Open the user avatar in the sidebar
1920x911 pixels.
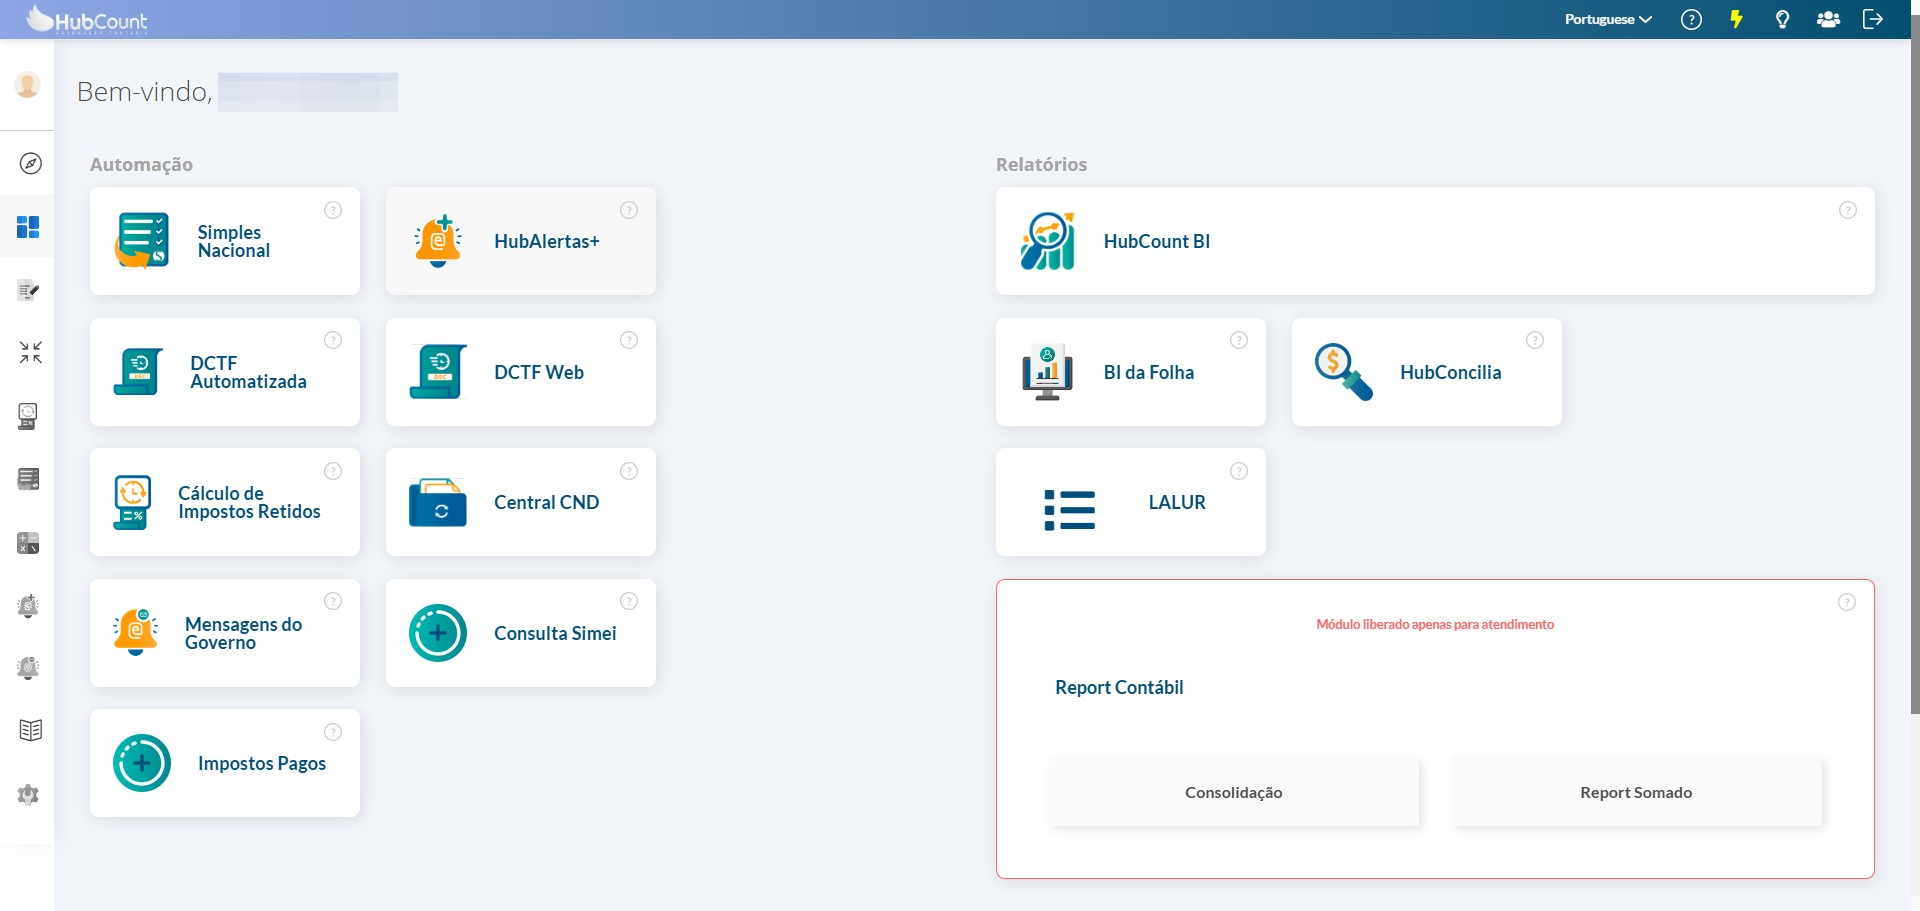(x=28, y=85)
